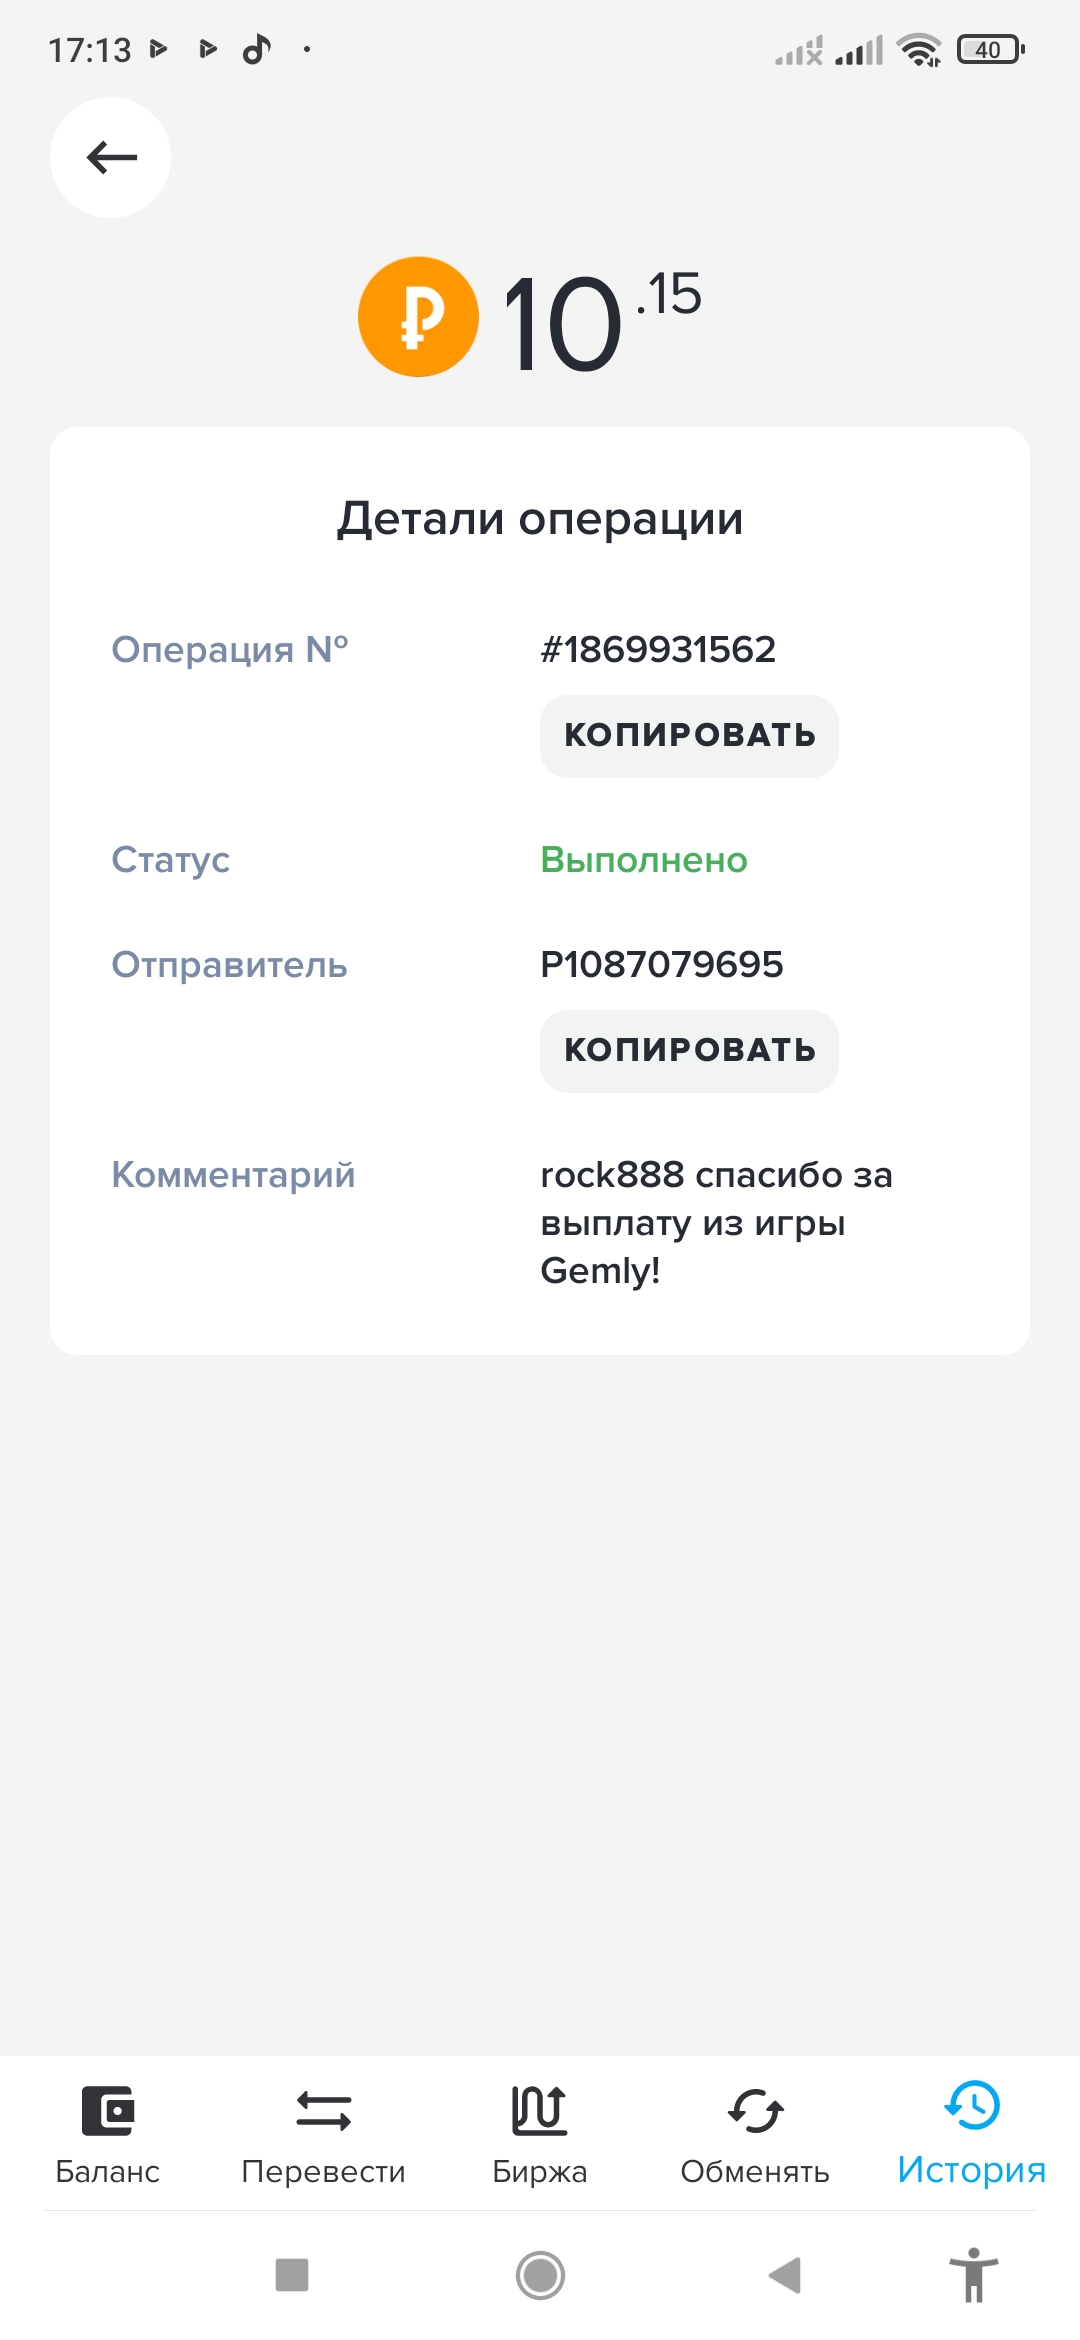Select the Биржа tab label
The width and height of the screenshot is (1080, 2340).
(x=539, y=2172)
